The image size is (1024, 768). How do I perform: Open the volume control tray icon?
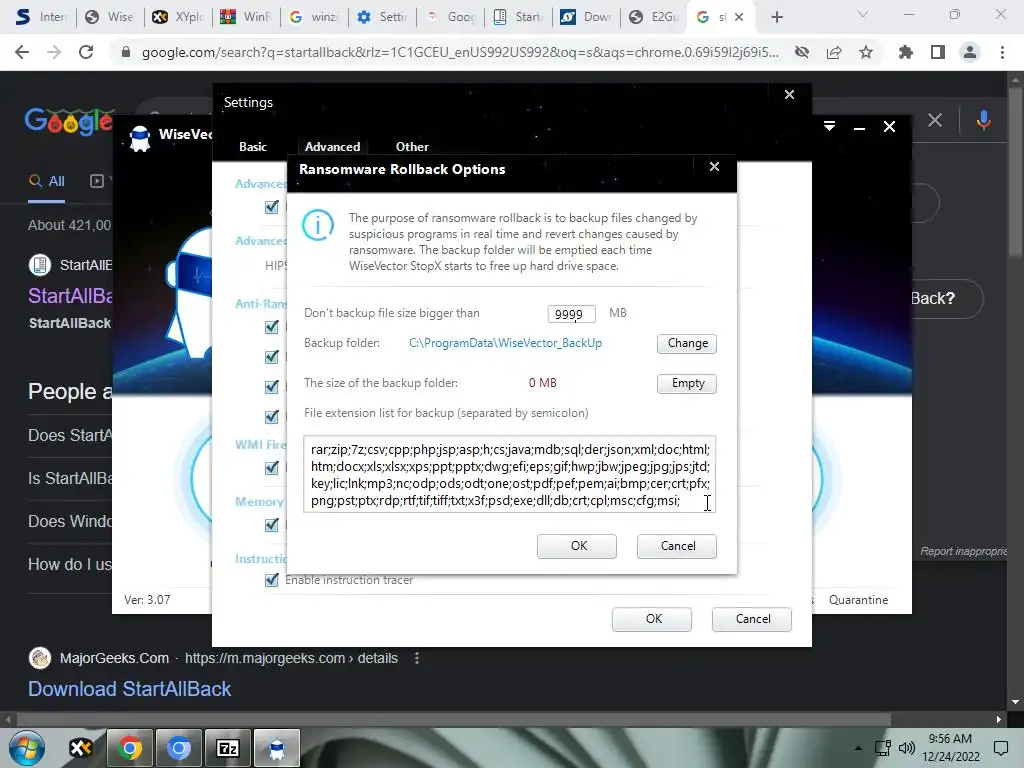click(x=906, y=748)
